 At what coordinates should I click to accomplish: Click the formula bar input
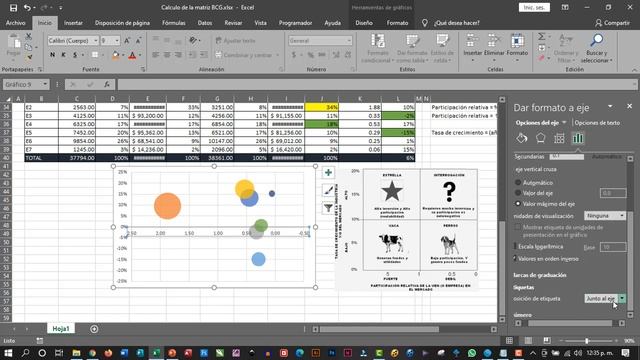(x=377, y=84)
